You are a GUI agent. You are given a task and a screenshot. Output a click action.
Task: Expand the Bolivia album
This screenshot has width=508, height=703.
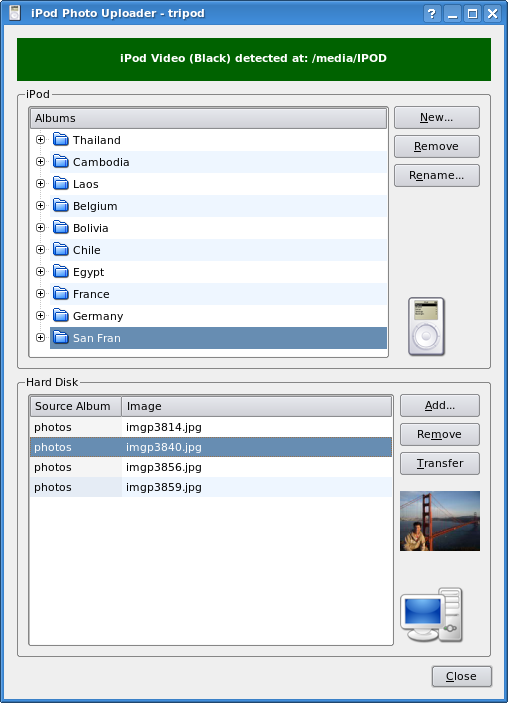click(x=40, y=227)
